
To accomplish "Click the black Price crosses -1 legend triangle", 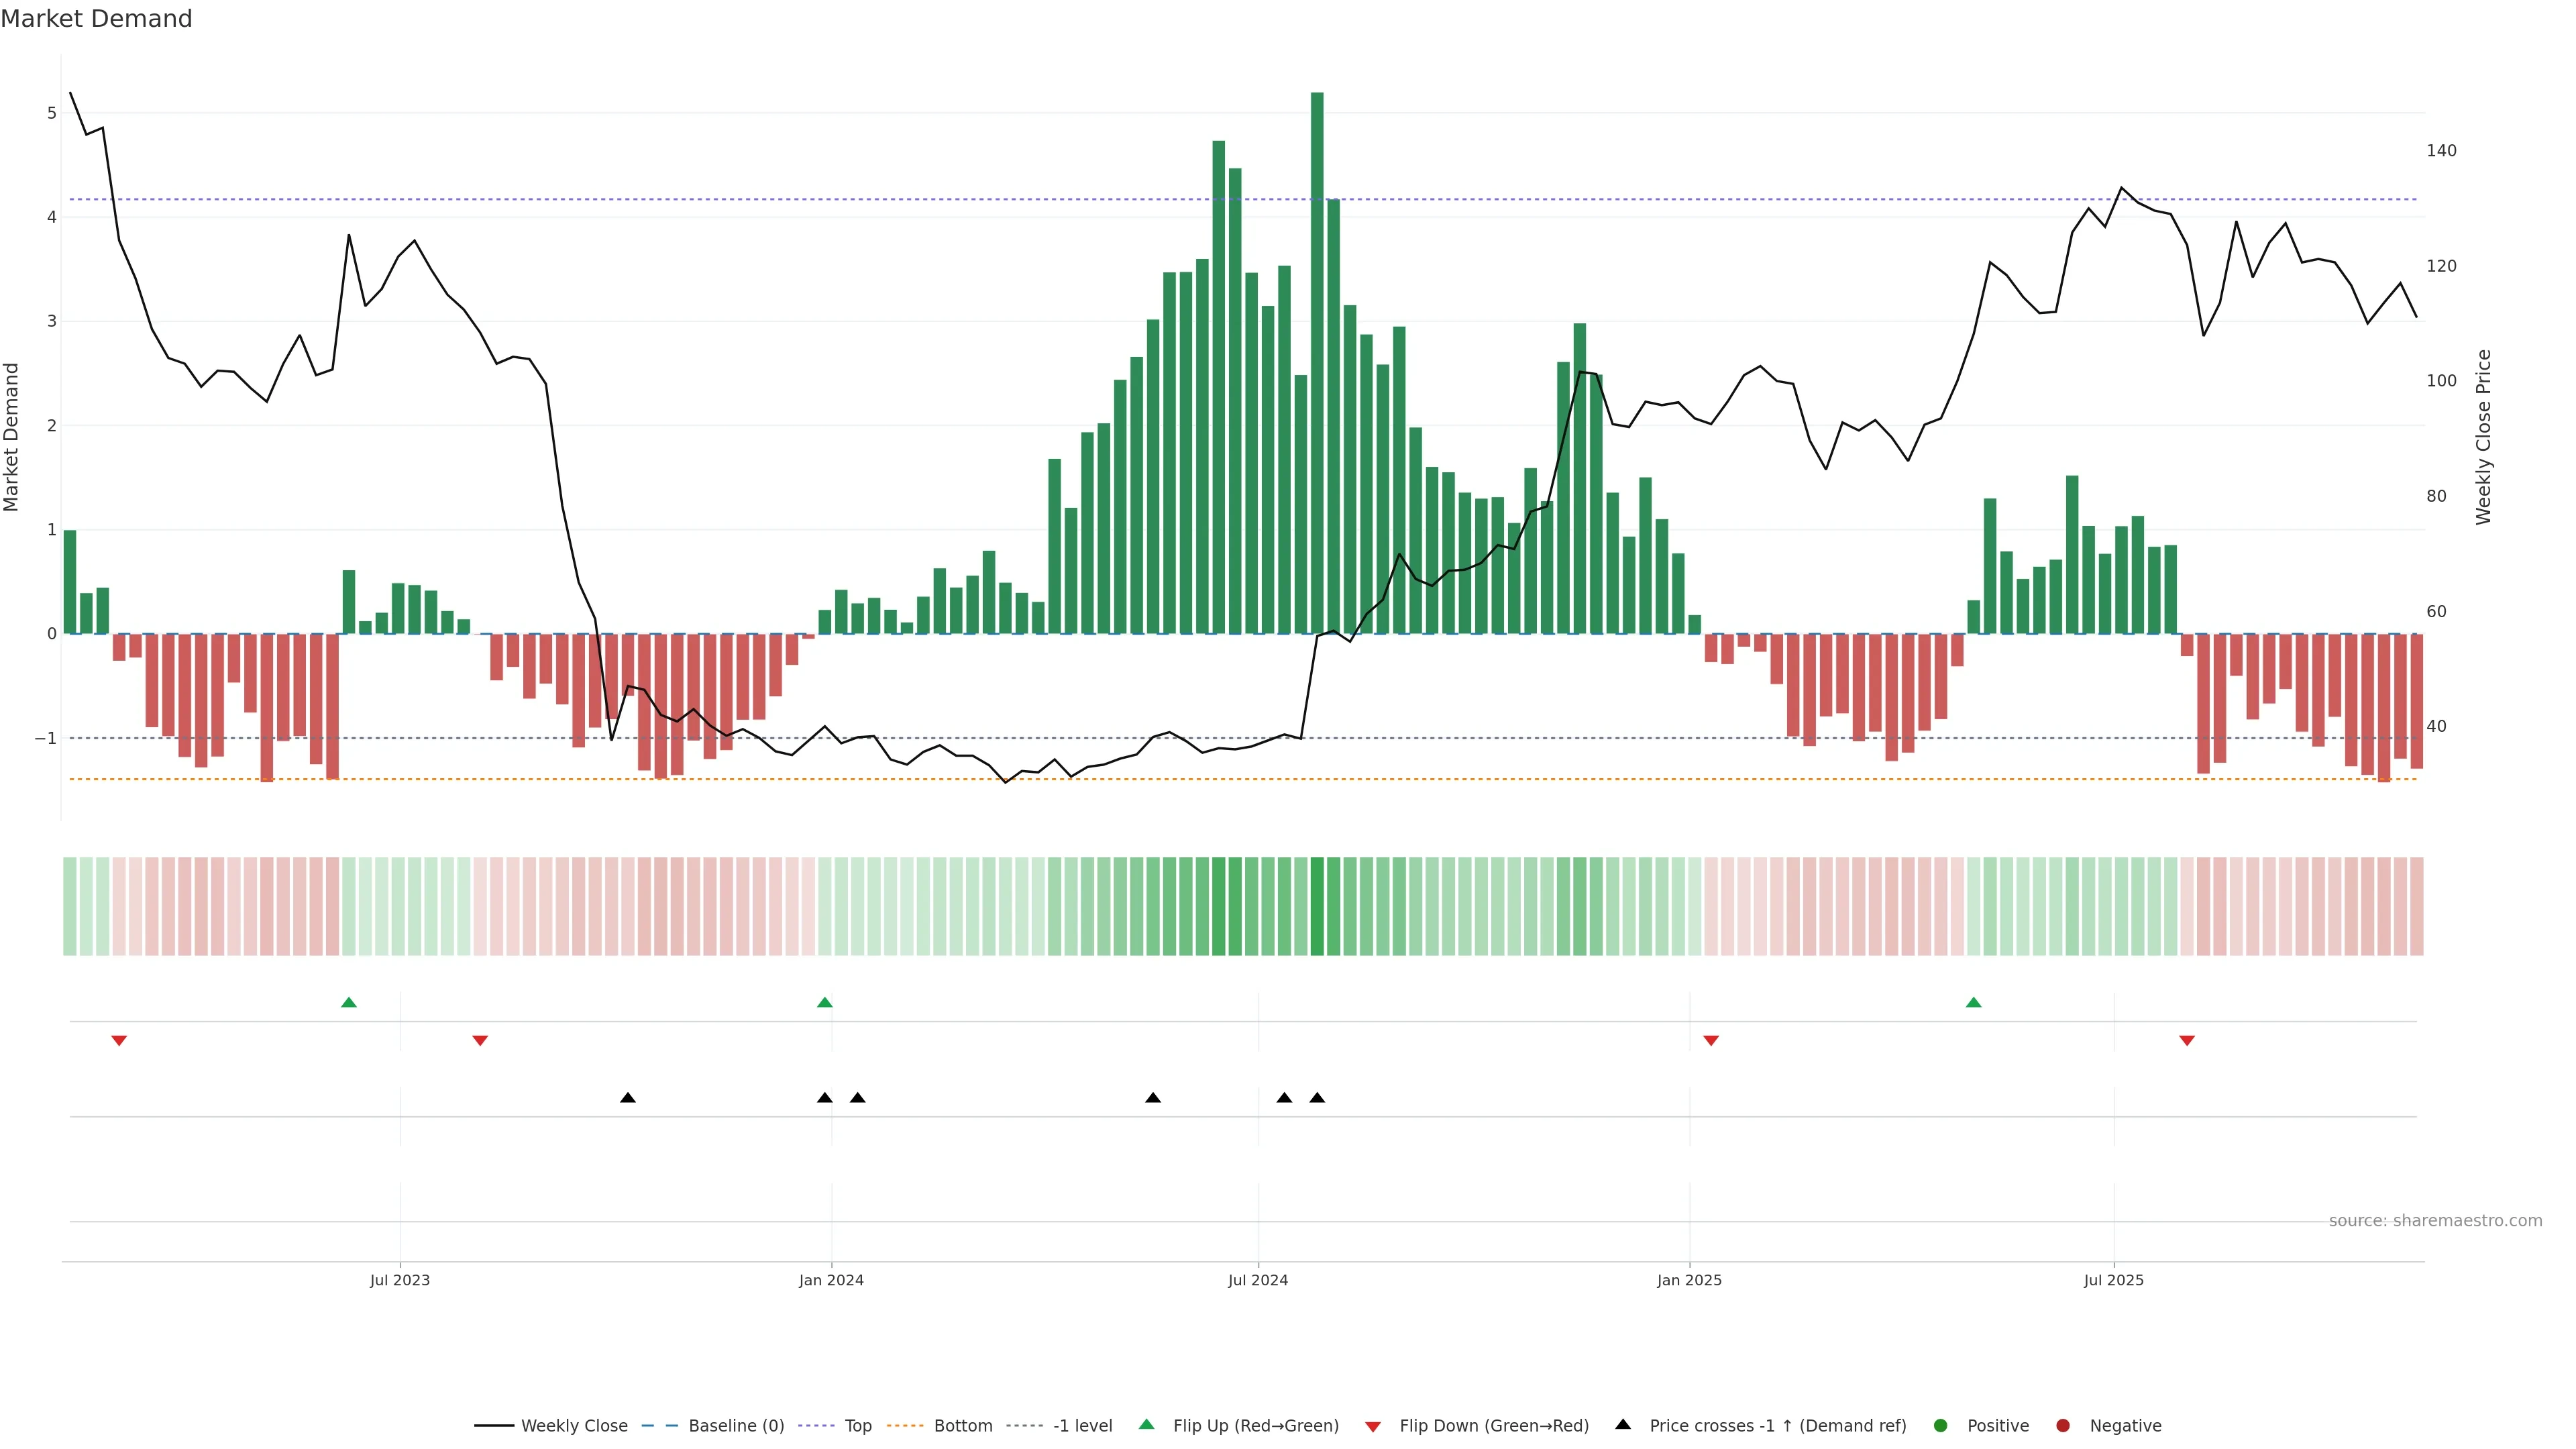I will (1623, 1424).
